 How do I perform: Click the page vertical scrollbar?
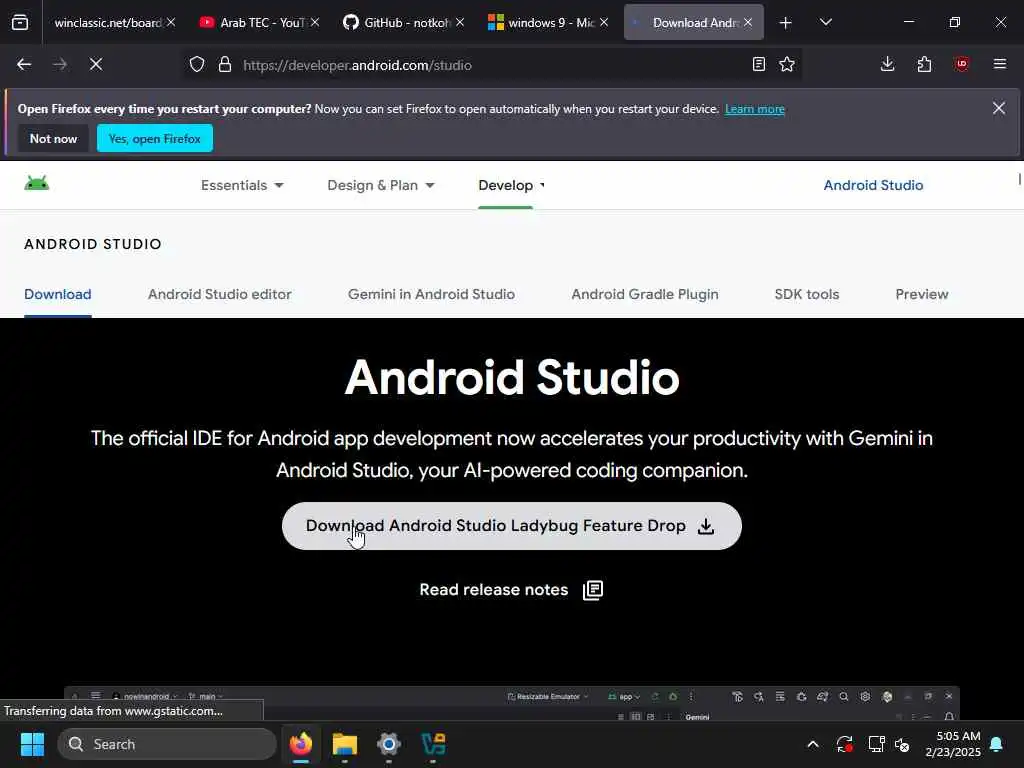click(1019, 179)
